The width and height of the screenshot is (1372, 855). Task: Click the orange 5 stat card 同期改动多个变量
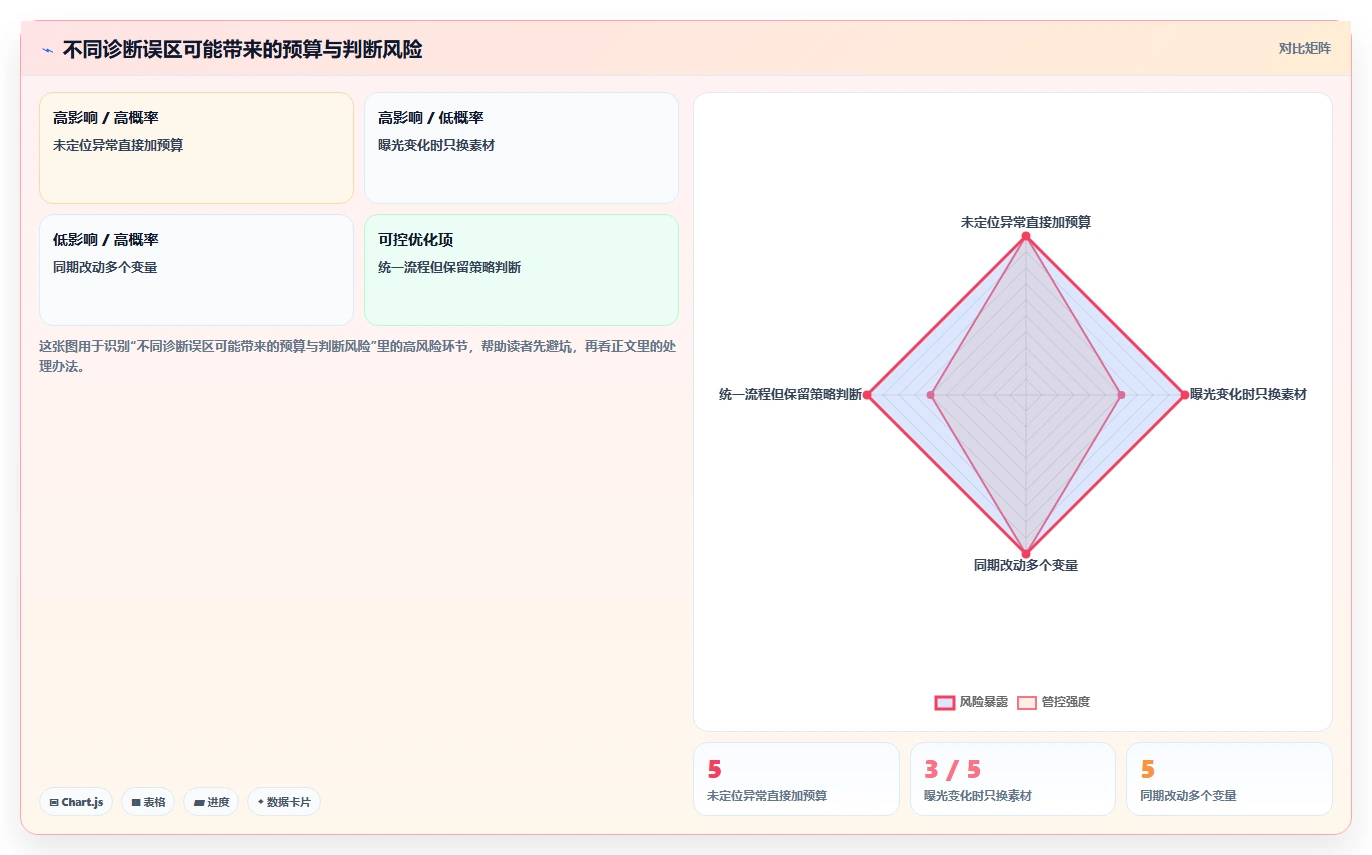click(1229, 779)
